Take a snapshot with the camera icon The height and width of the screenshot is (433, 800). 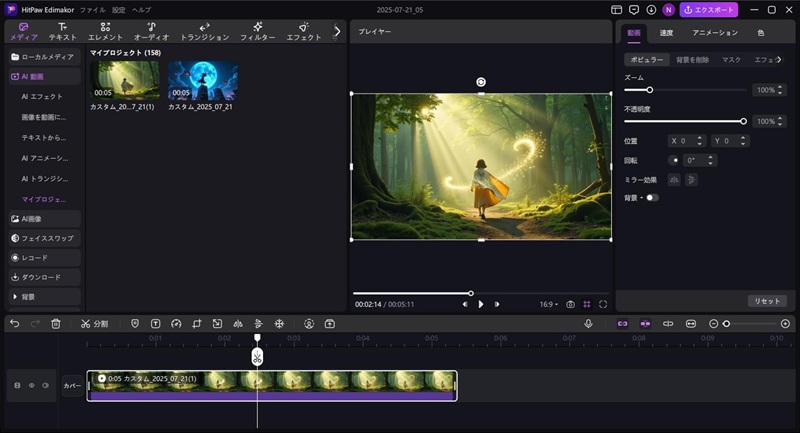pyautogui.click(x=570, y=304)
